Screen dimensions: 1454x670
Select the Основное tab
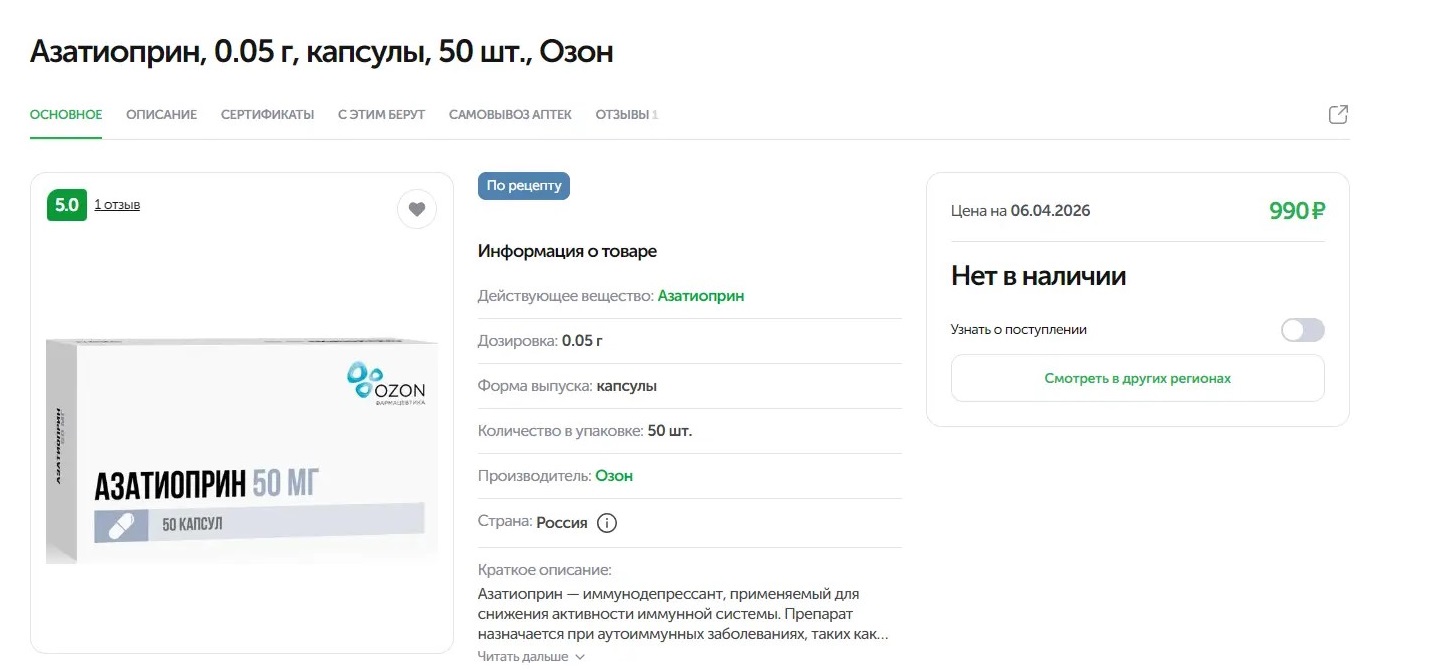click(66, 115)
